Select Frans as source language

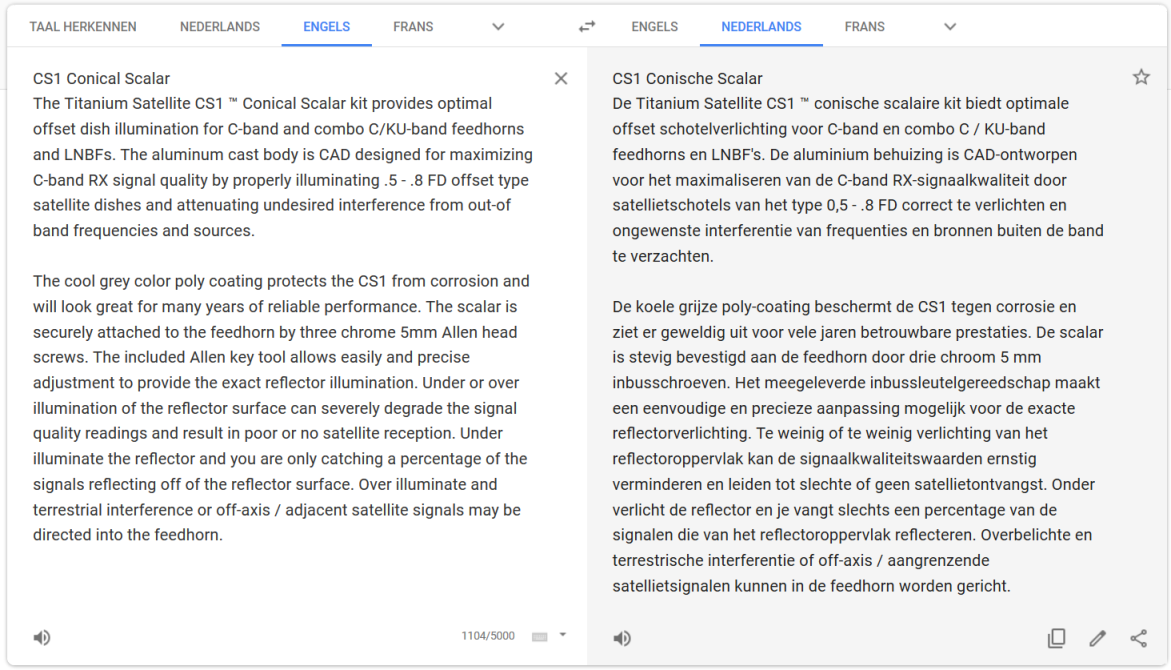[x=413, y=27]
